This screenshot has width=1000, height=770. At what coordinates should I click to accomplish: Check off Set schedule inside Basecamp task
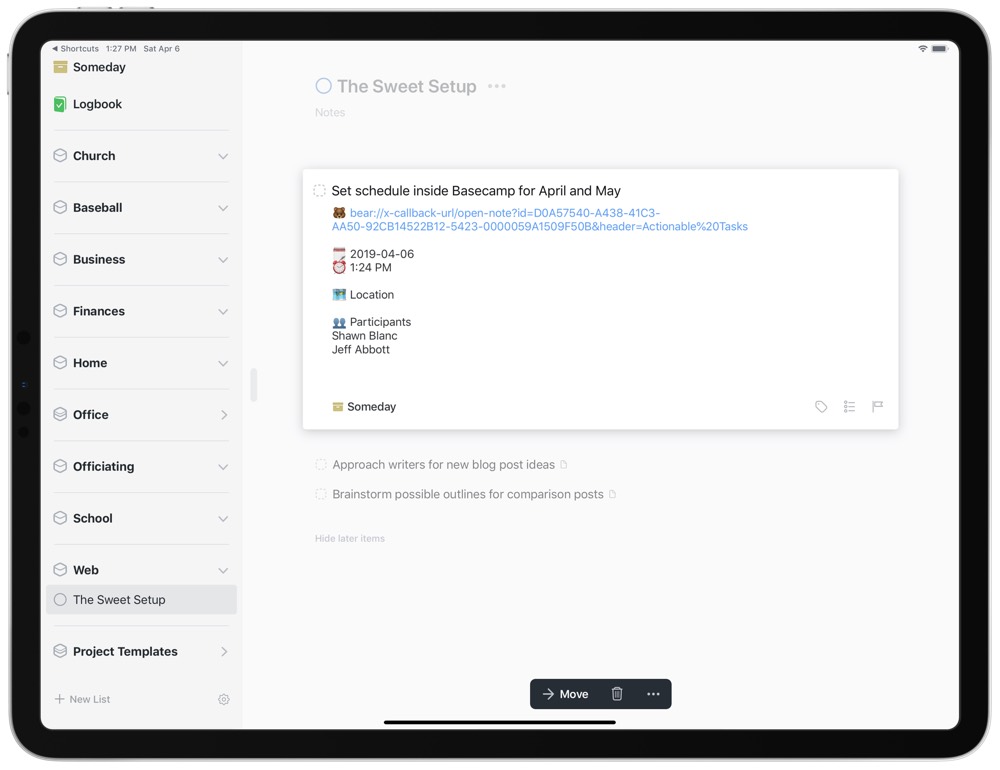point(320,190)
